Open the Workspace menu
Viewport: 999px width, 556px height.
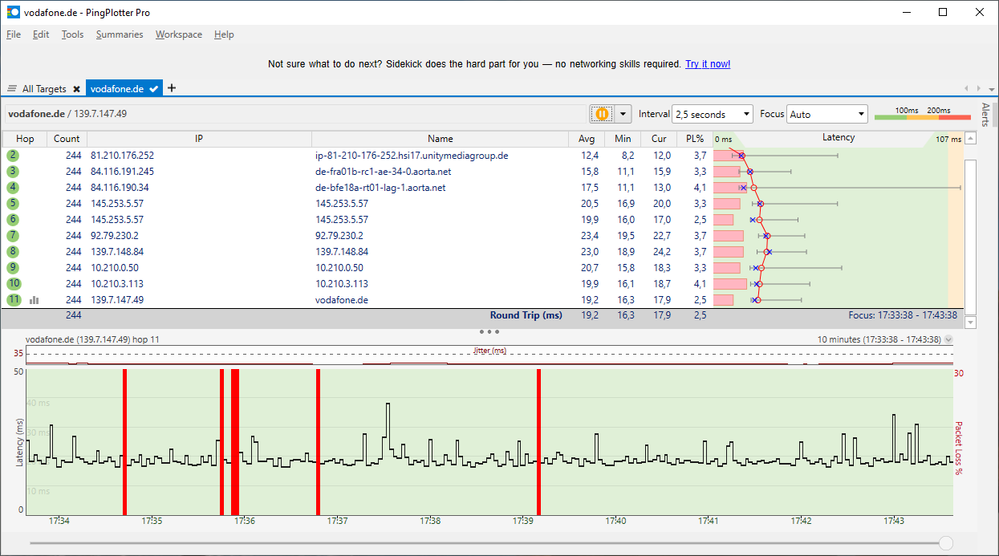click(x=178, y=34)
